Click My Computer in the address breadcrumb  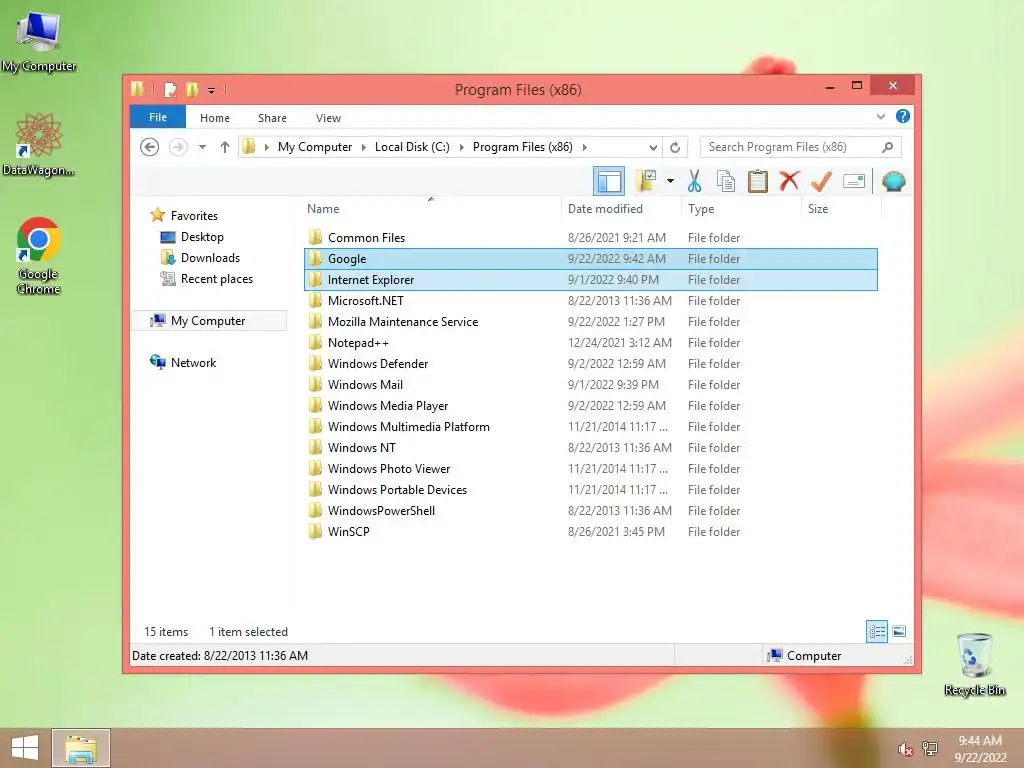[315, 147]
